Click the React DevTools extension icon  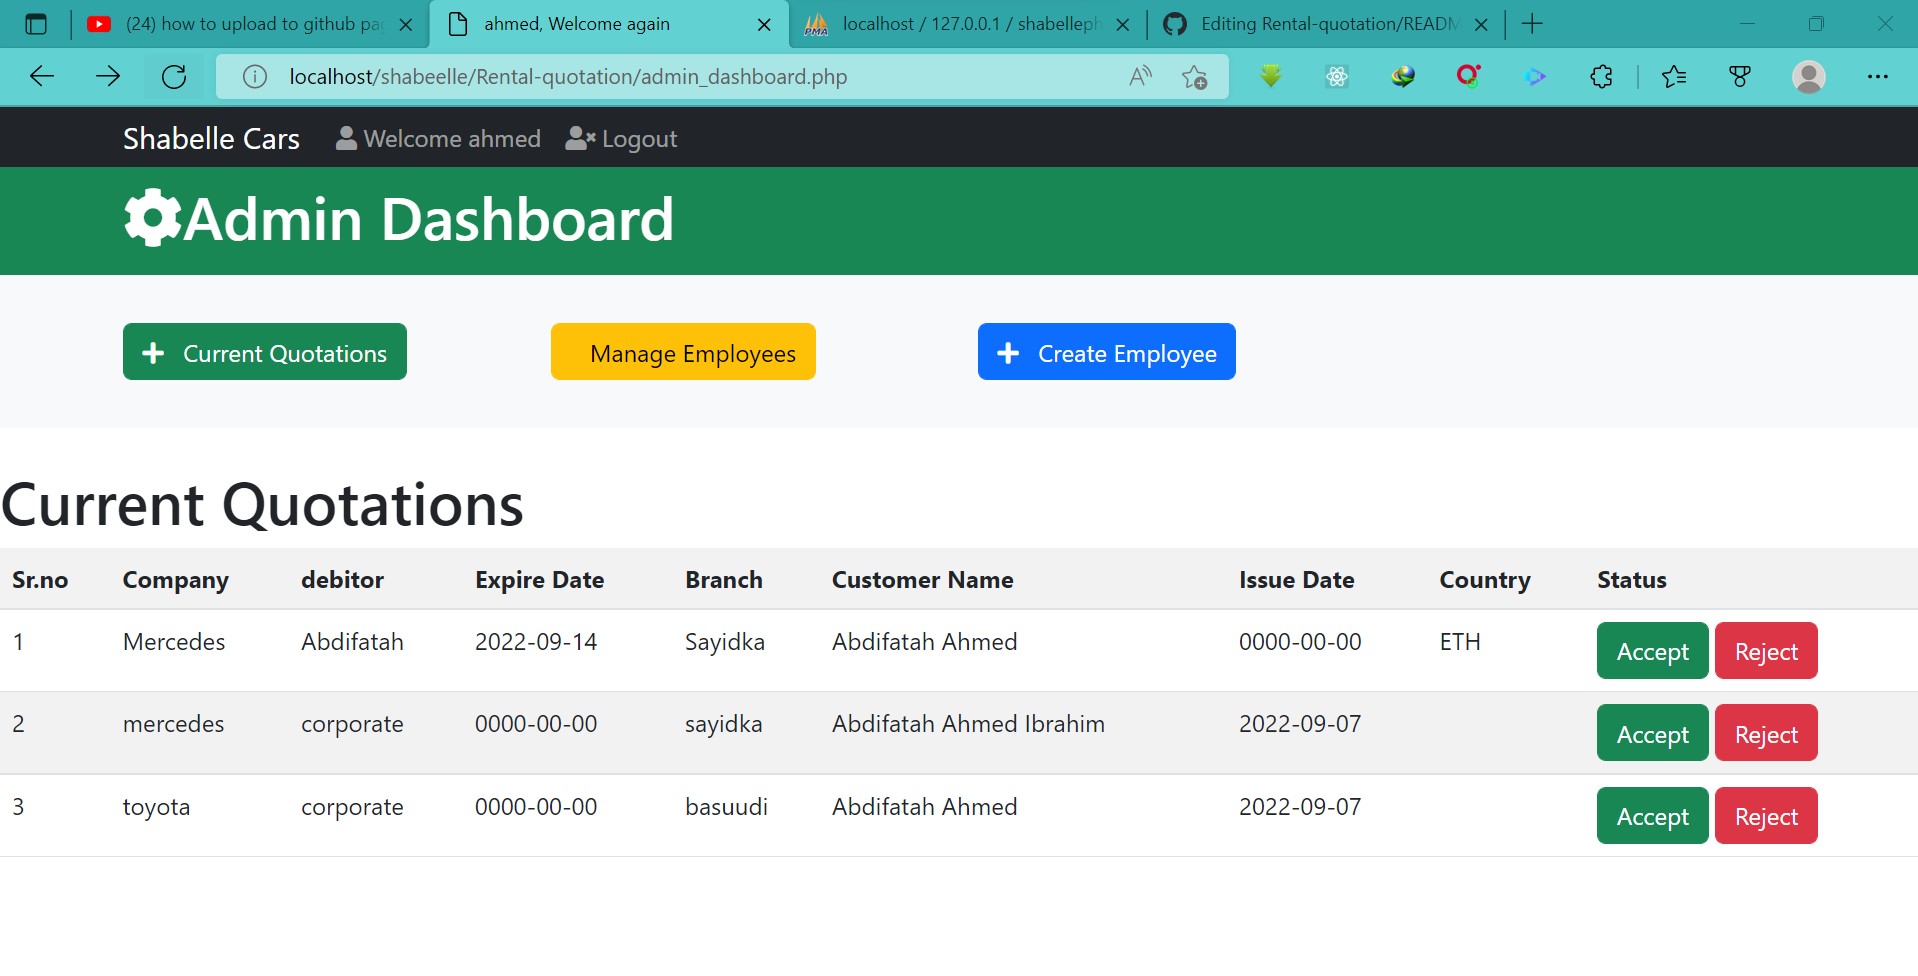click(1337, 76)
